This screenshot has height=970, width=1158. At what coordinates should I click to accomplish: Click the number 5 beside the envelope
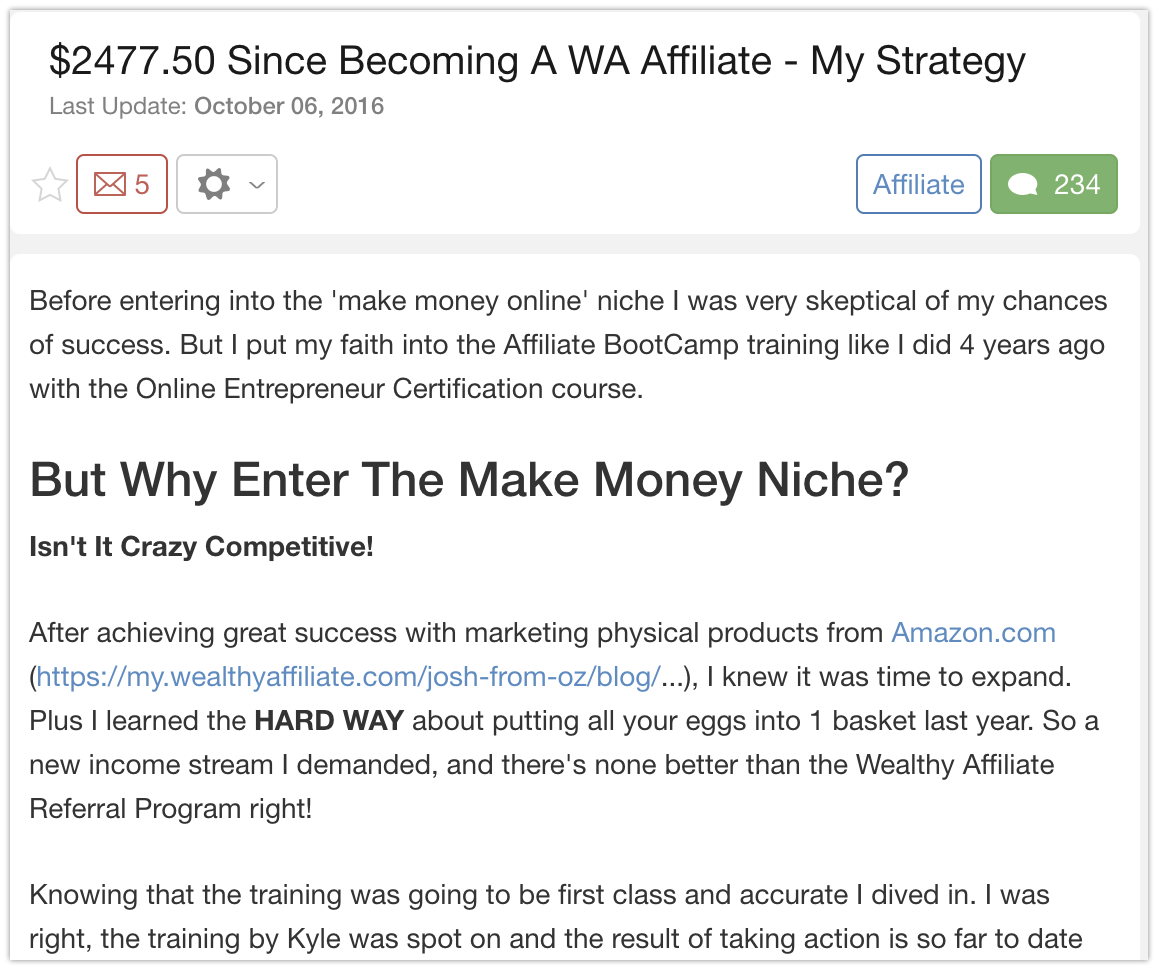pyautogui.click(x=142, y=185)
